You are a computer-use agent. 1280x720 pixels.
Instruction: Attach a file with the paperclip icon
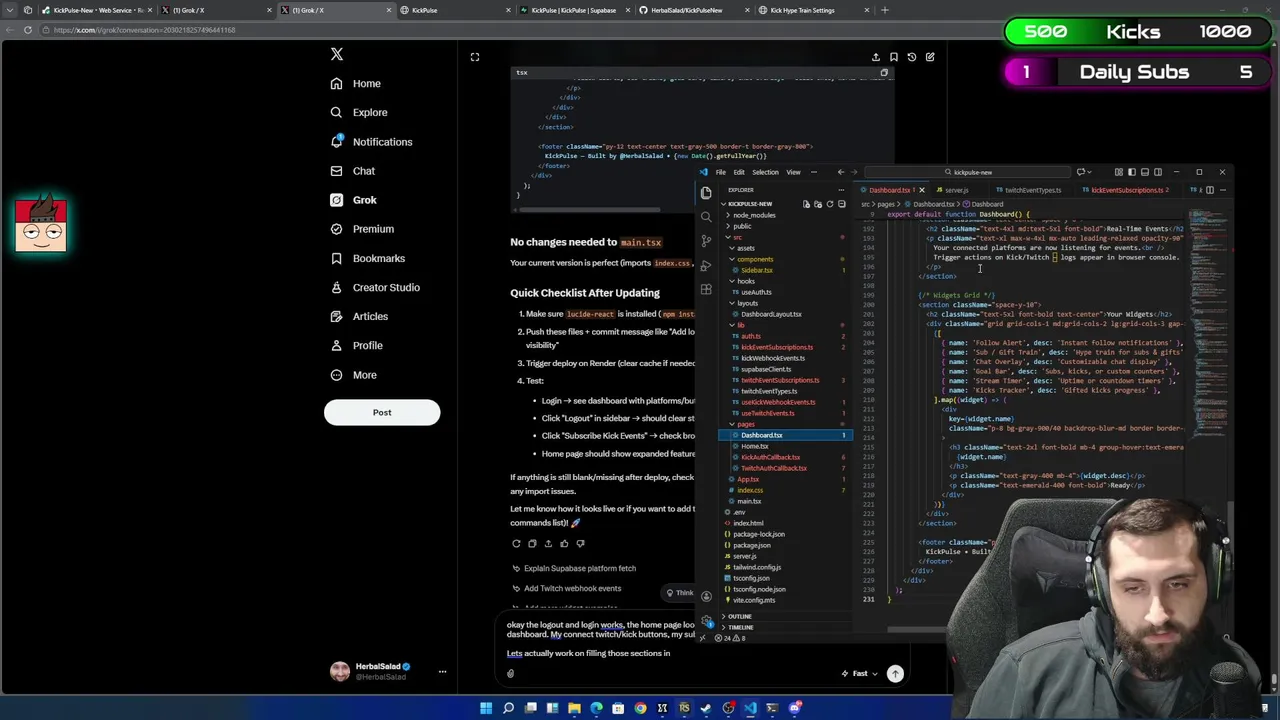pos(510,673)
